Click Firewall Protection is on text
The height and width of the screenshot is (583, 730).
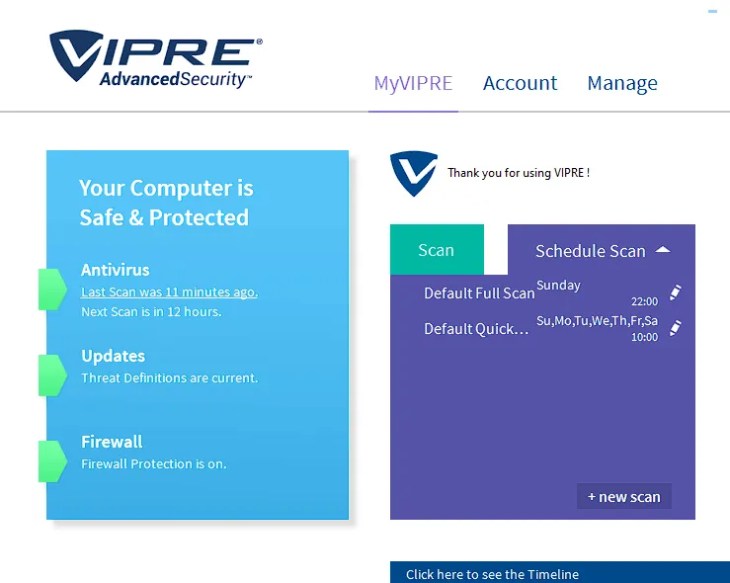[154, 464]
